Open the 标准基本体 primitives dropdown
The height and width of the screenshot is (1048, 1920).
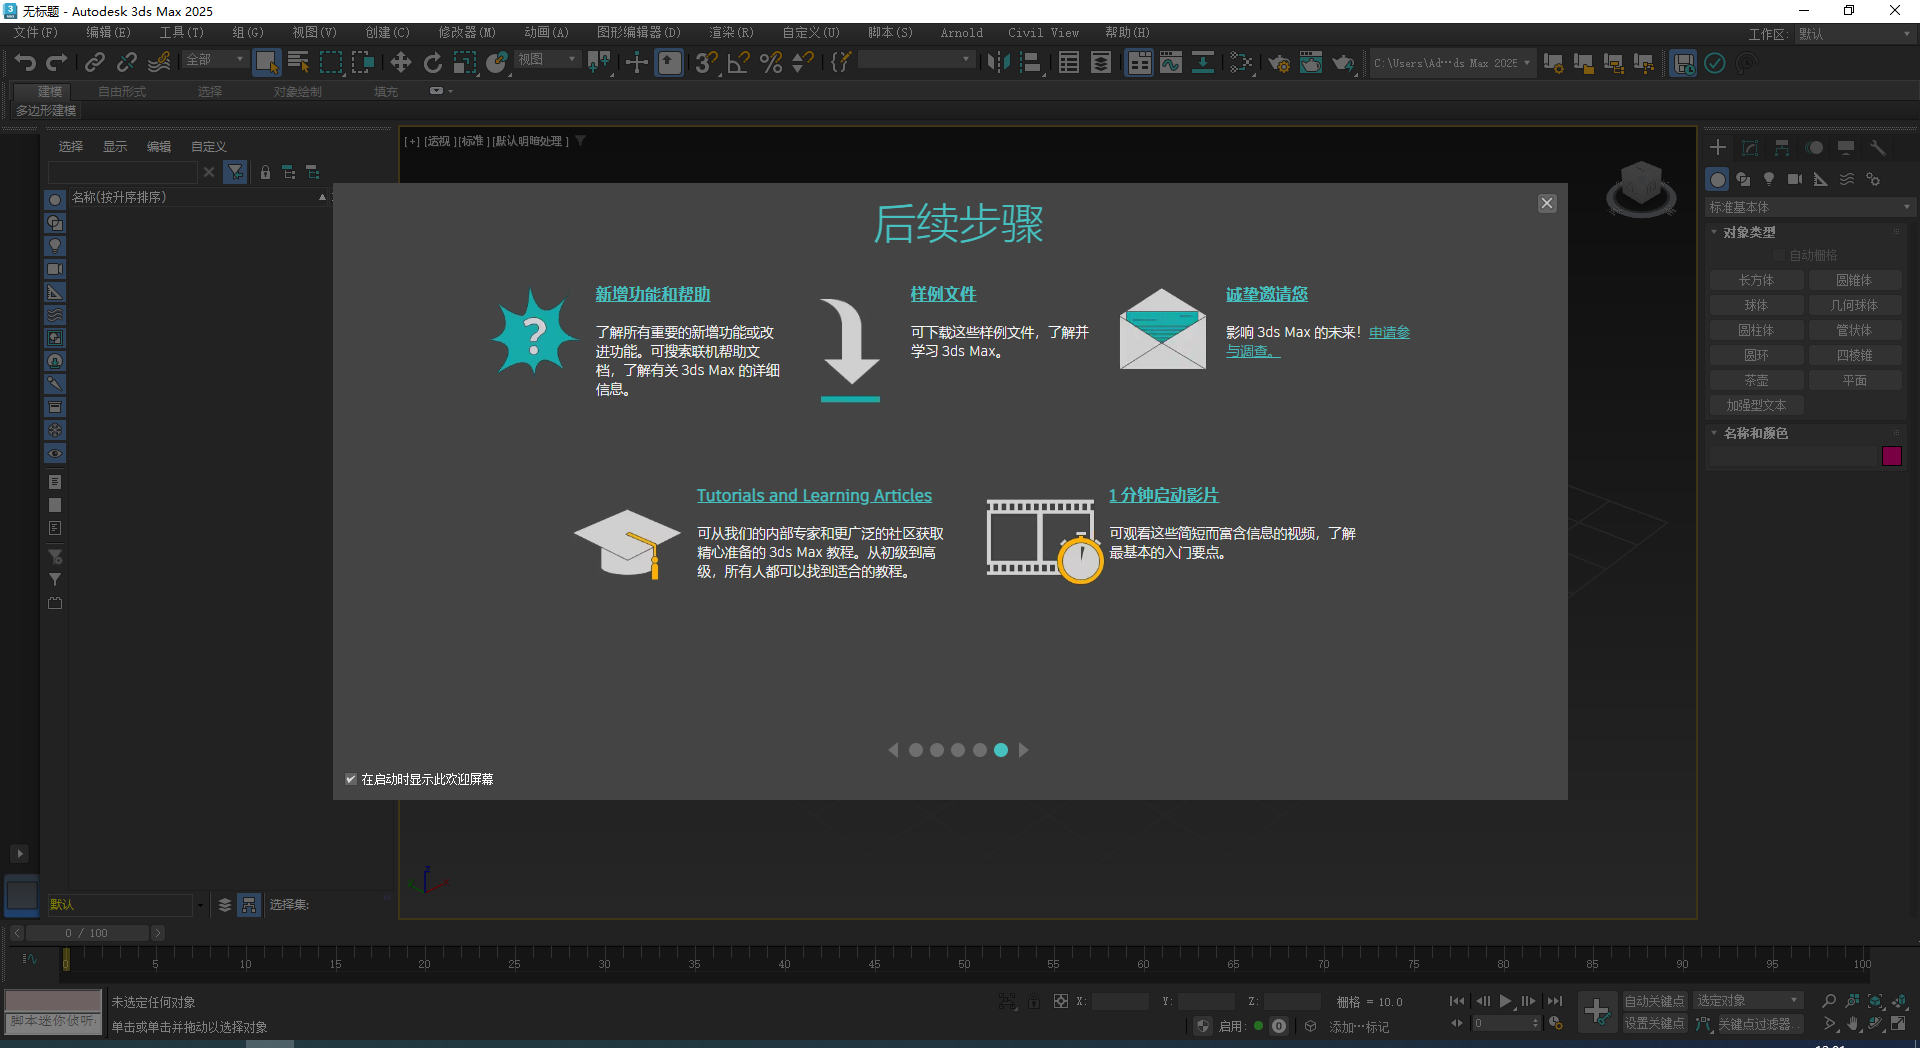1808,207
